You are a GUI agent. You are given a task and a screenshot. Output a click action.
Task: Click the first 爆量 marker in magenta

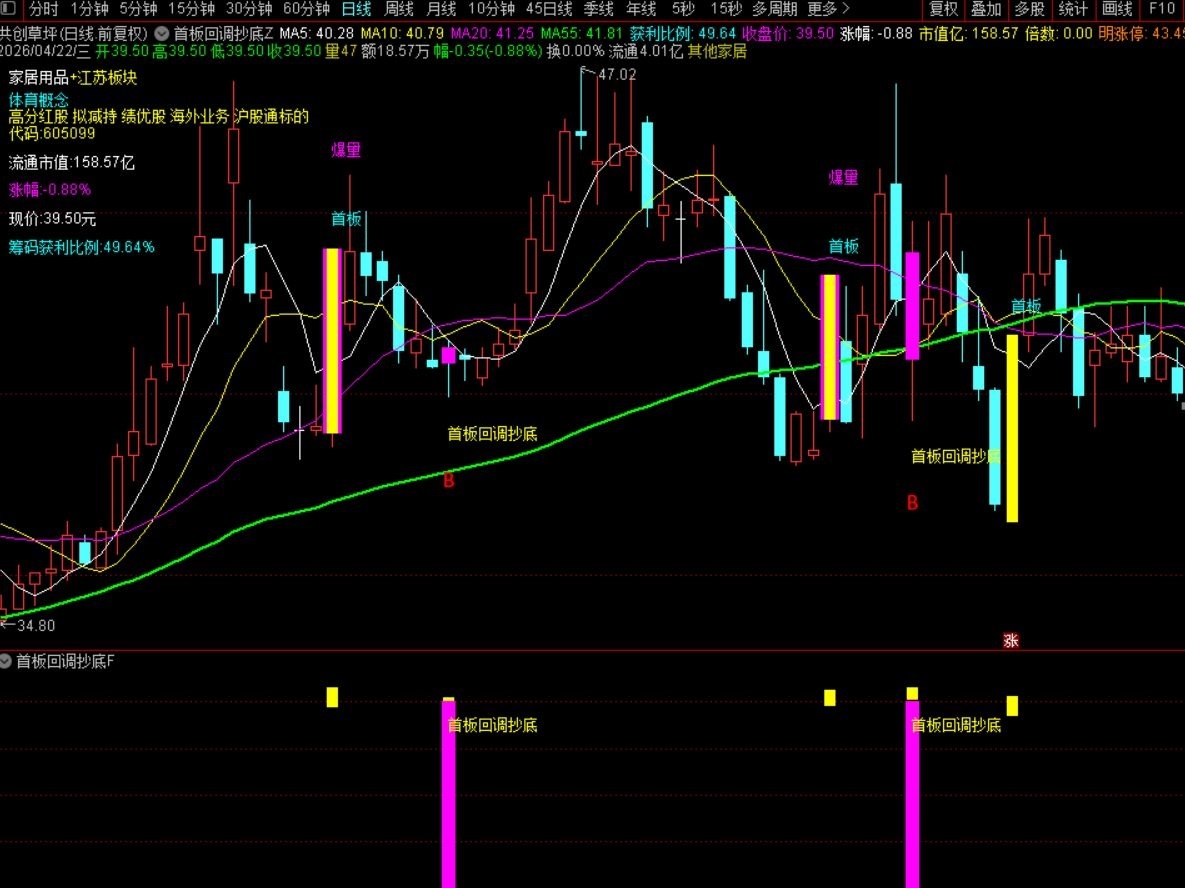coord(346,150)
